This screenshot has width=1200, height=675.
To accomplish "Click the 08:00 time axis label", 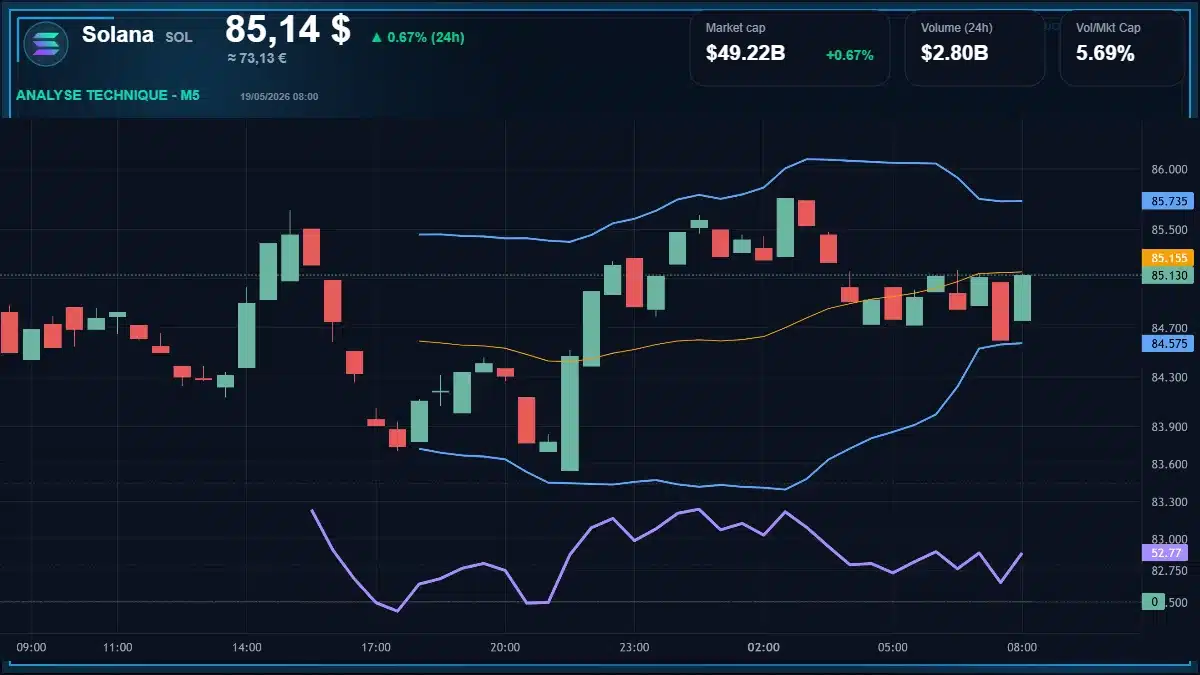I will 1022,647.
